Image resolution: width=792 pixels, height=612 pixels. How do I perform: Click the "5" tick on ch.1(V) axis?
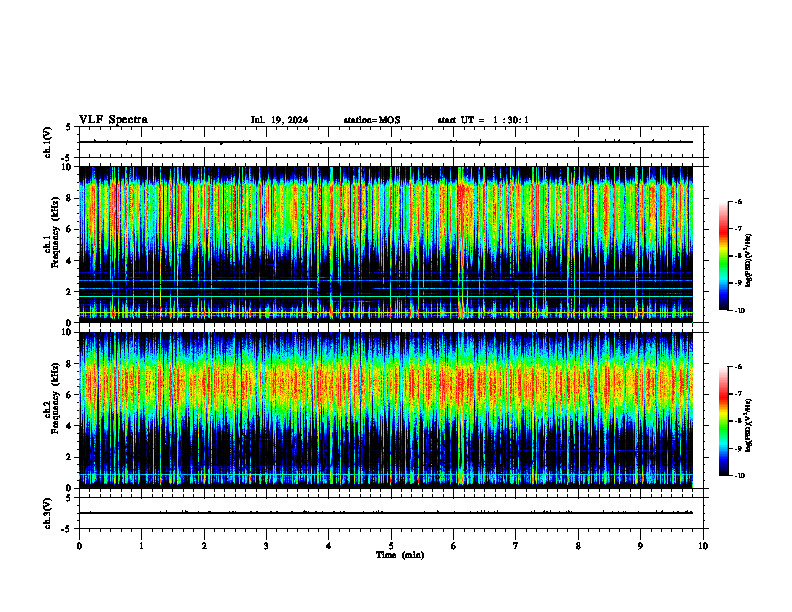tap(70, 127)
